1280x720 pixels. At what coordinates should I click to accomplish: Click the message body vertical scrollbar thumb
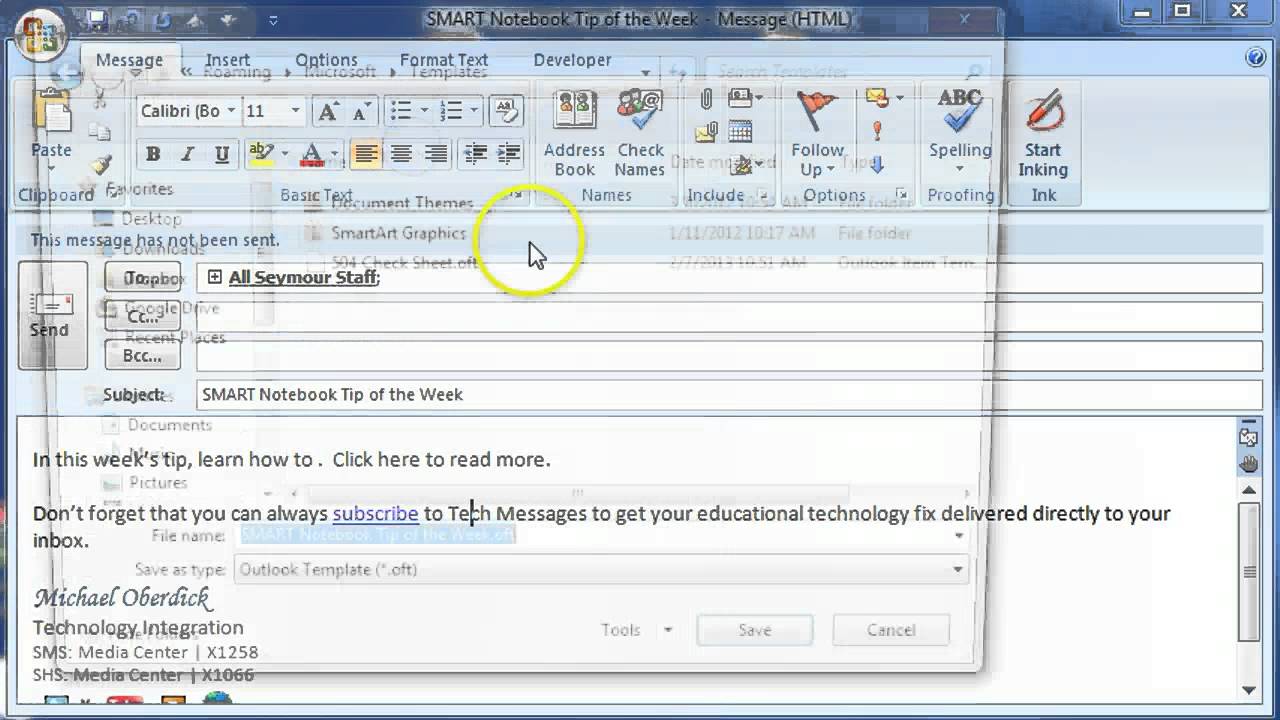[1249, 572]
